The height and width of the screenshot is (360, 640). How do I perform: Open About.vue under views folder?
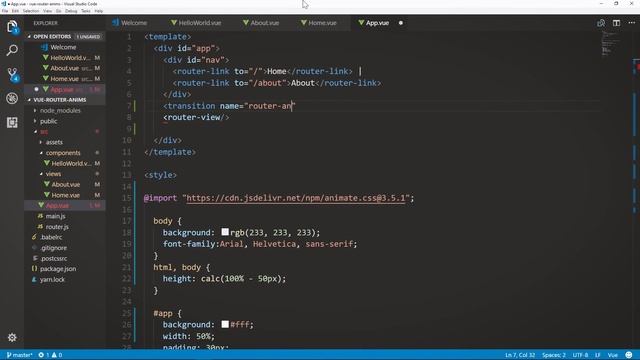(65, 185)
